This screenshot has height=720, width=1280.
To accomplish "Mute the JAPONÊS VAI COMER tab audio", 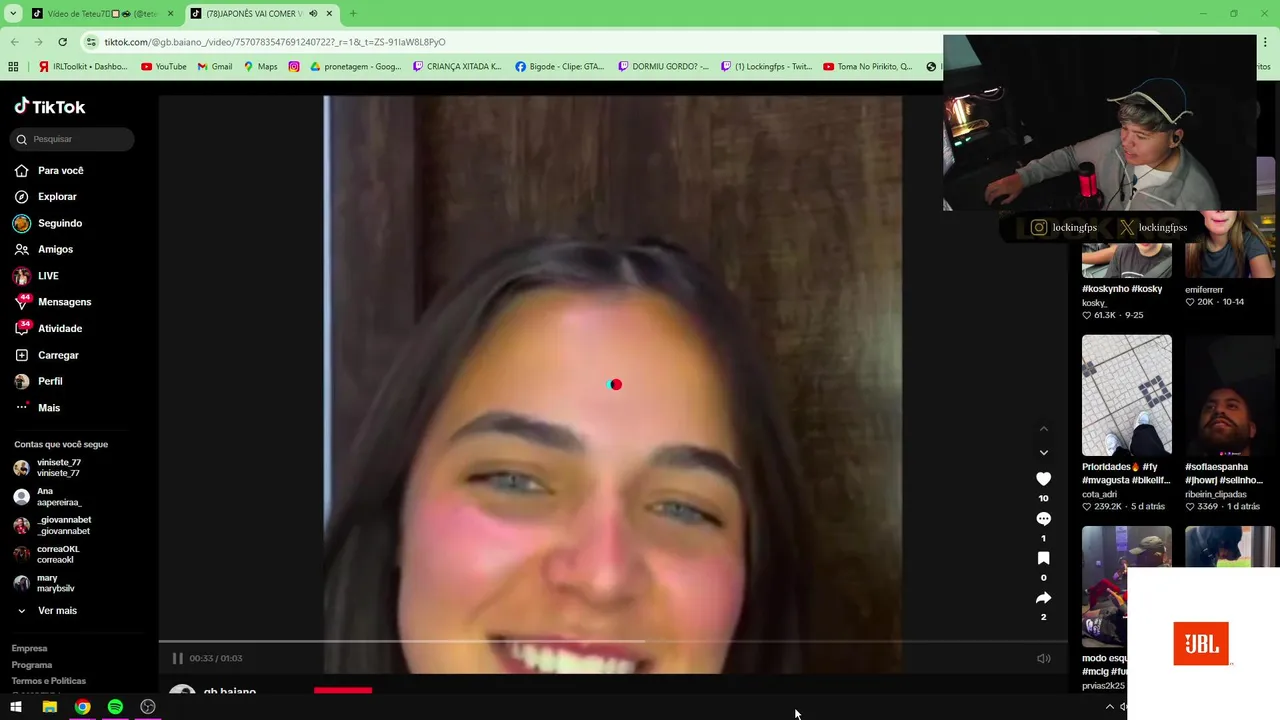I will click(x=313, y=14).
